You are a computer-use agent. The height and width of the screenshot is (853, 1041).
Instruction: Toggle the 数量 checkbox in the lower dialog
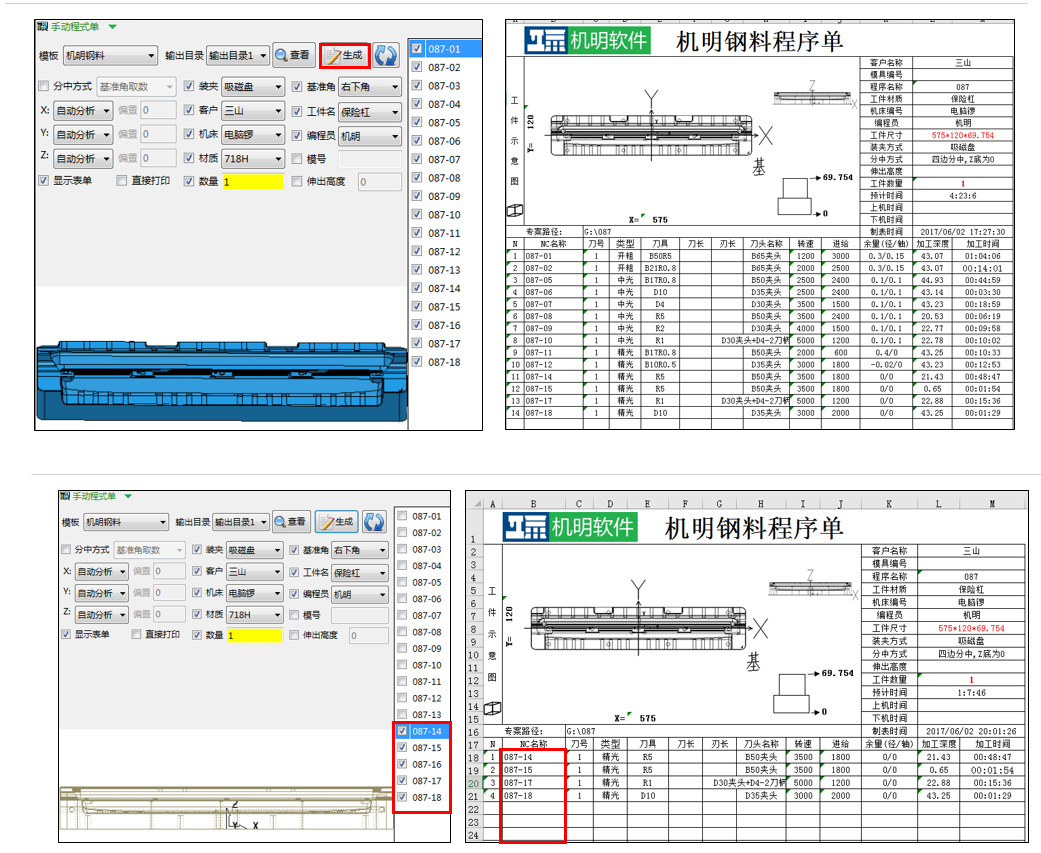coord(197,635)
